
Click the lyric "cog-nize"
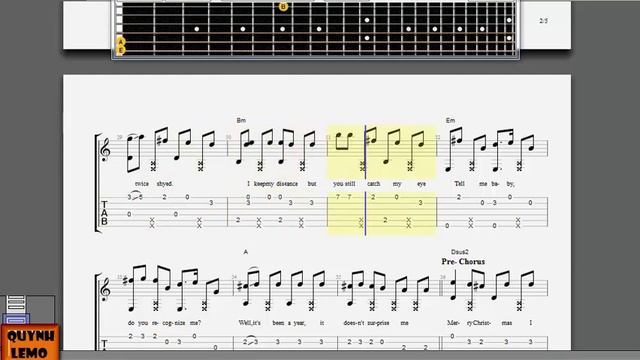coord(173,323)
